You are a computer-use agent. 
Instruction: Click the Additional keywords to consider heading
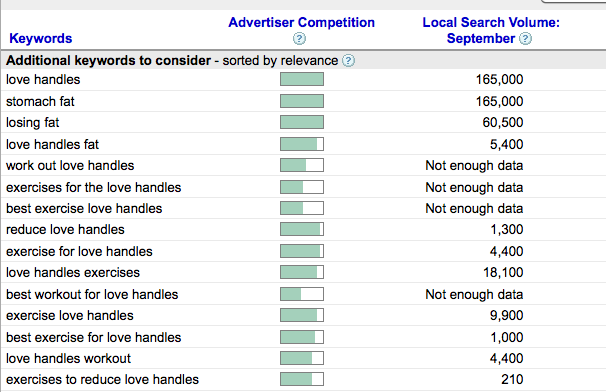pos(108,61)
